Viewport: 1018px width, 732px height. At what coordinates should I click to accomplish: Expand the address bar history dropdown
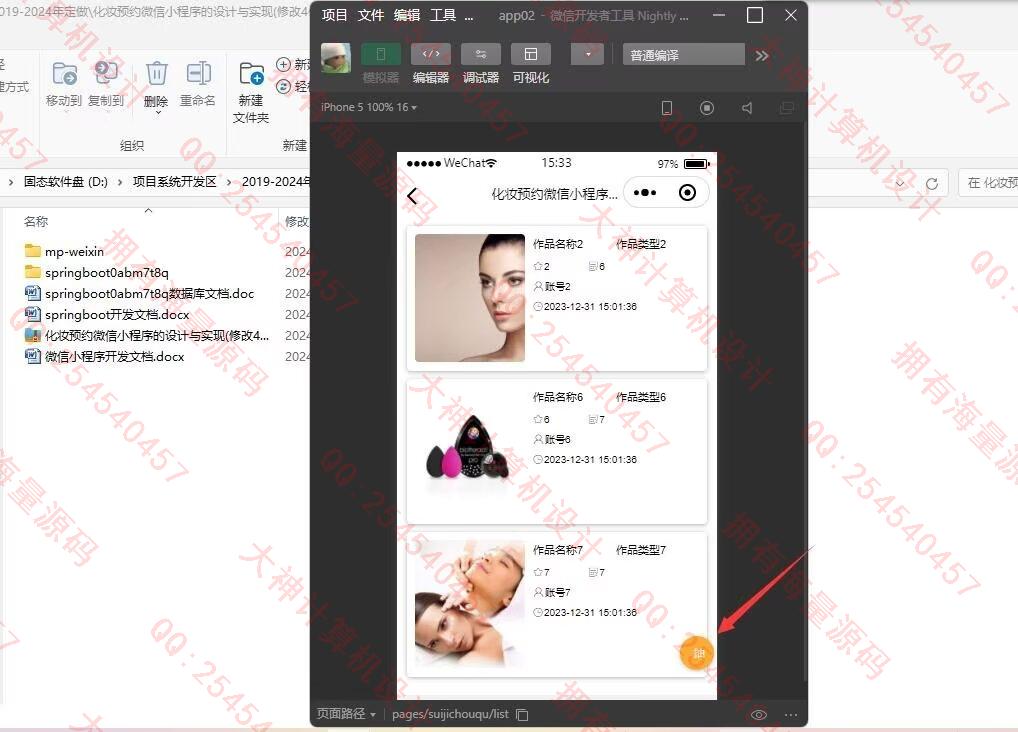pyautogui.click(x=900, y=184)
